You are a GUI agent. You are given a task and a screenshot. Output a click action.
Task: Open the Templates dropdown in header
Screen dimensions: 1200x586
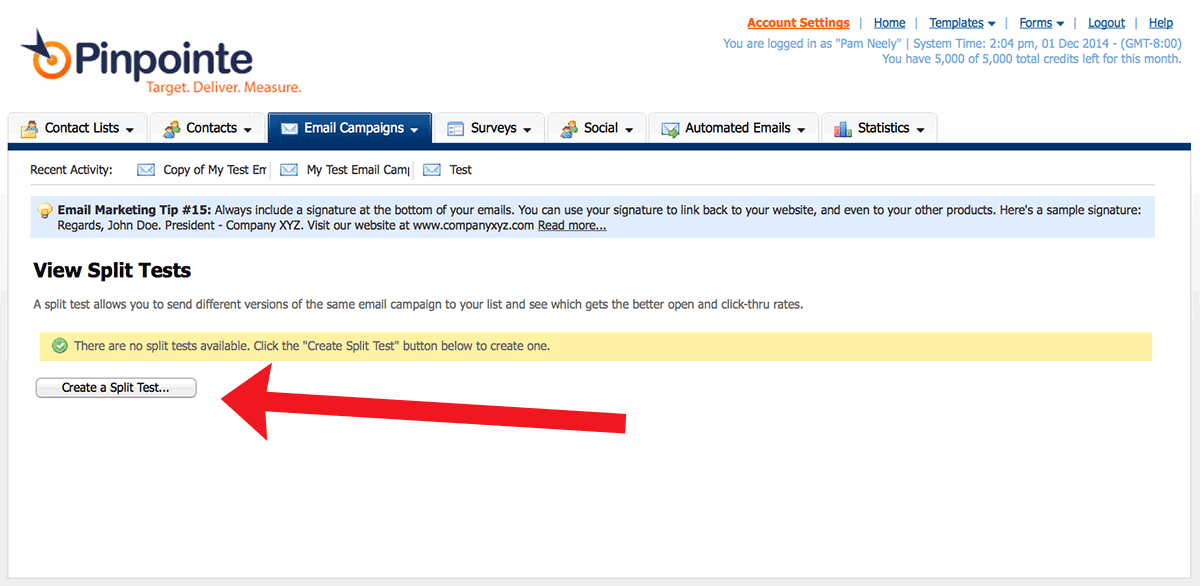962,23
